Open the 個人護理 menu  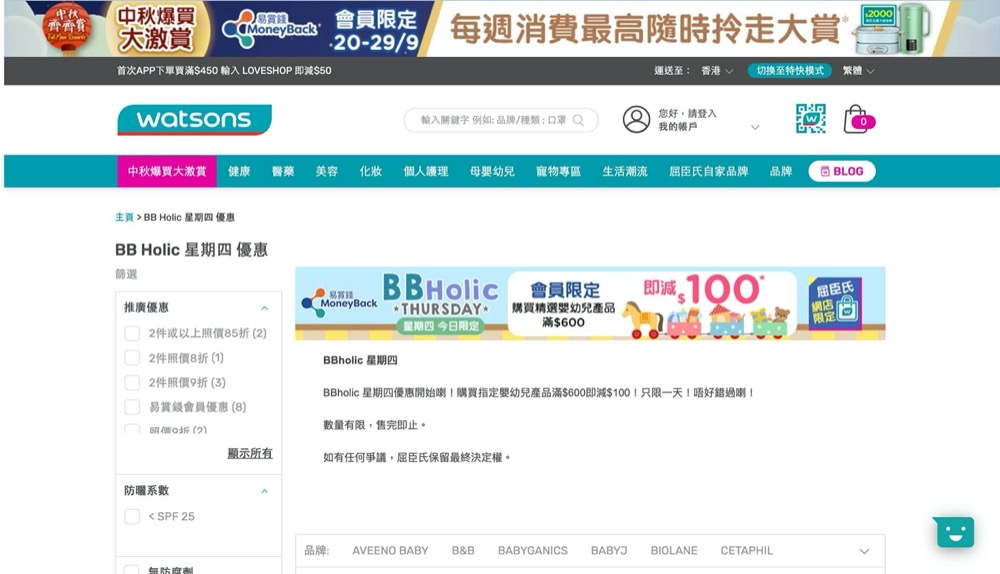pyautogui.click(x=425, y=171)
